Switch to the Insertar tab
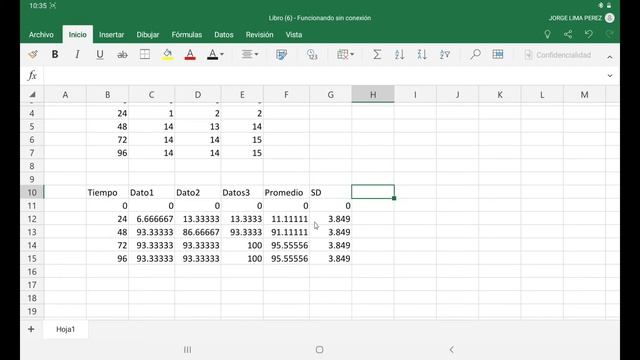 111,35
